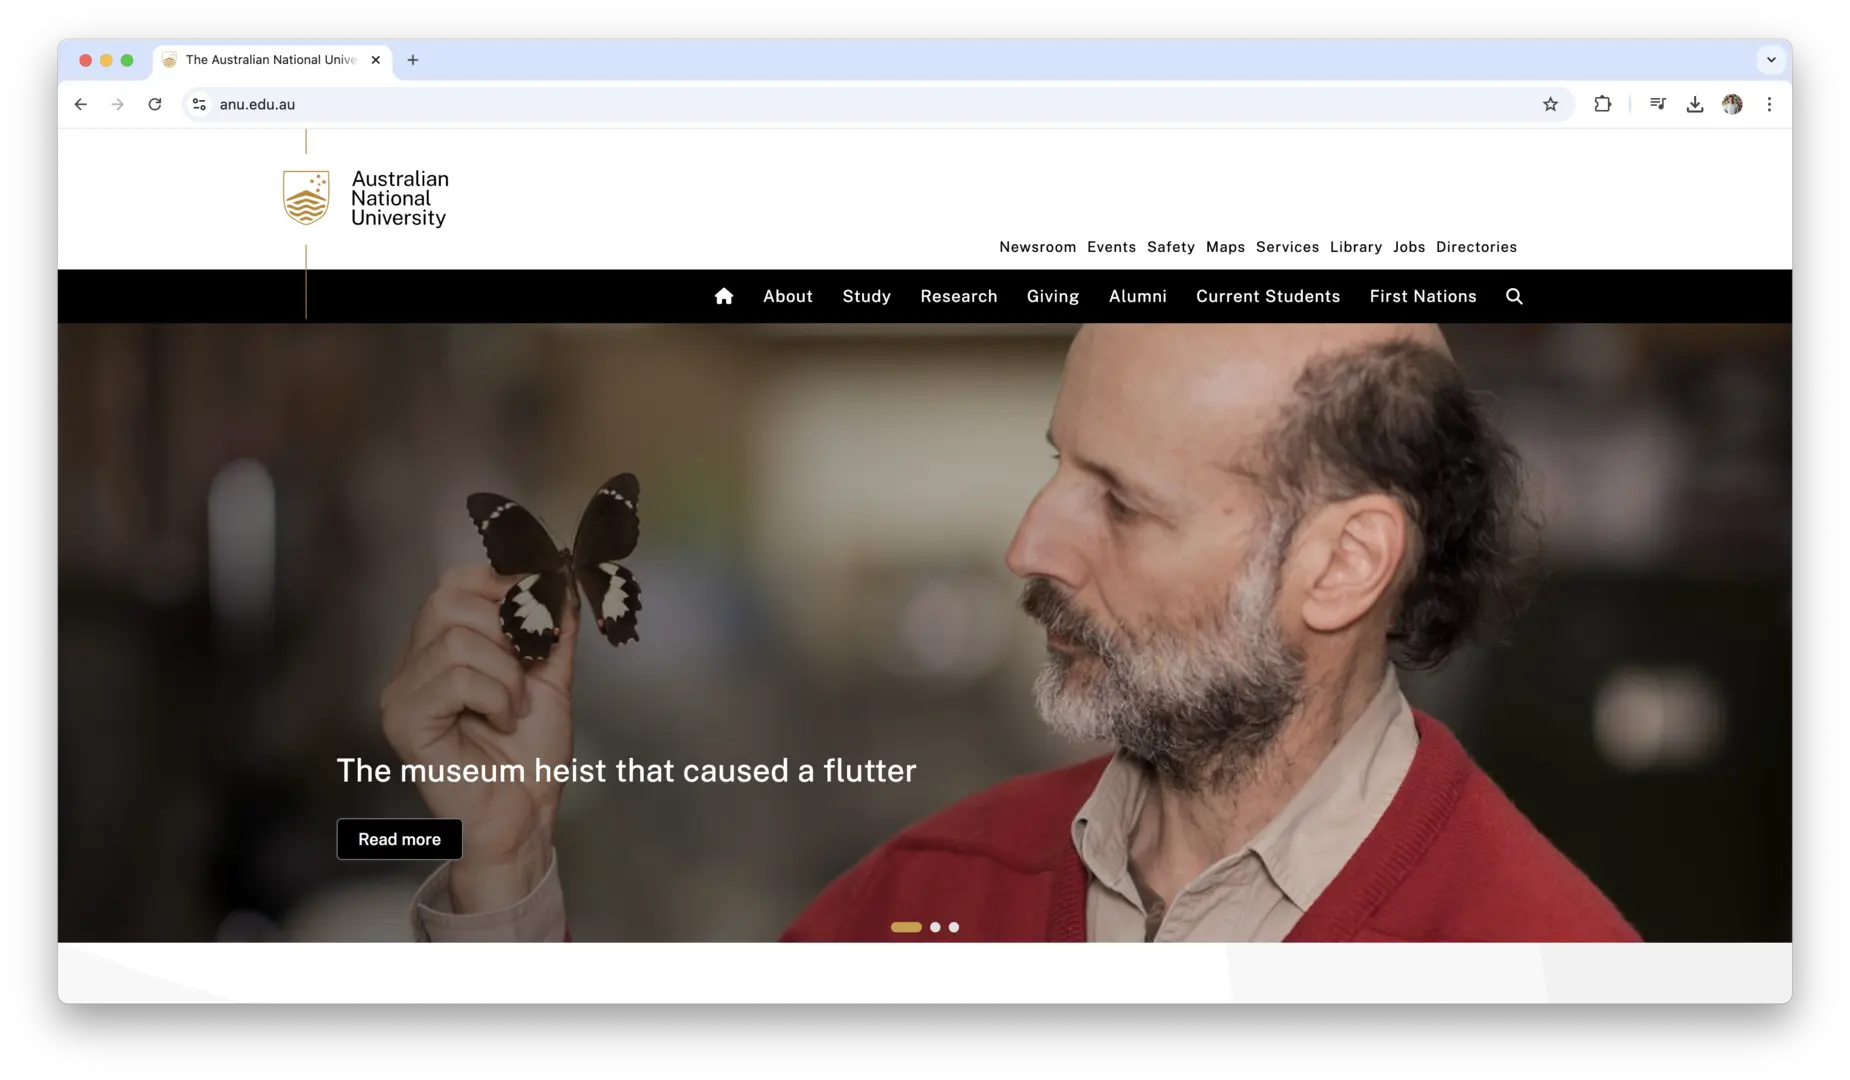Go to the ANU home icon
This screenshot has width=1850, height=1080.
724,296
